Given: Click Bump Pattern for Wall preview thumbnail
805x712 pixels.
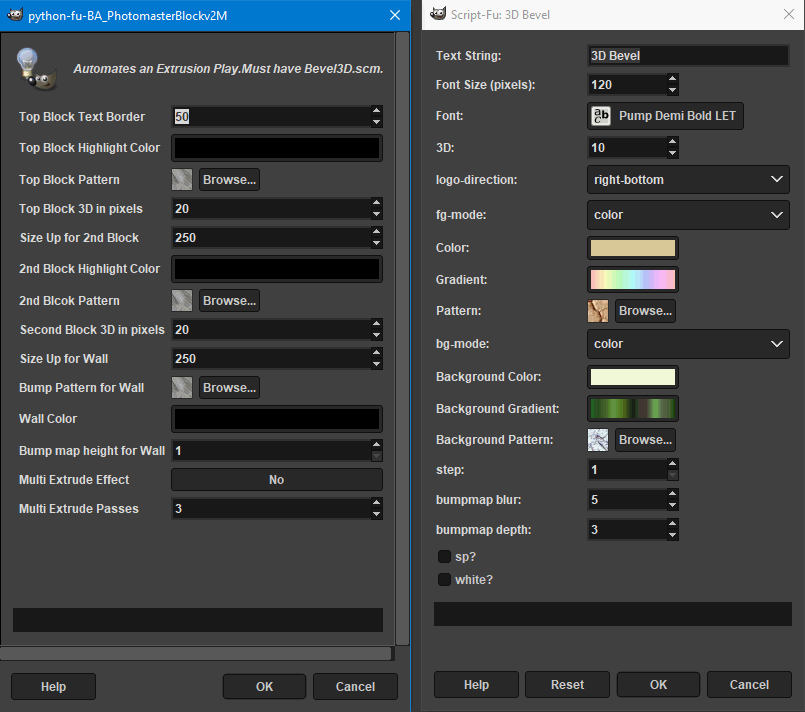Looking at the screenshot, I should (182, 388).
